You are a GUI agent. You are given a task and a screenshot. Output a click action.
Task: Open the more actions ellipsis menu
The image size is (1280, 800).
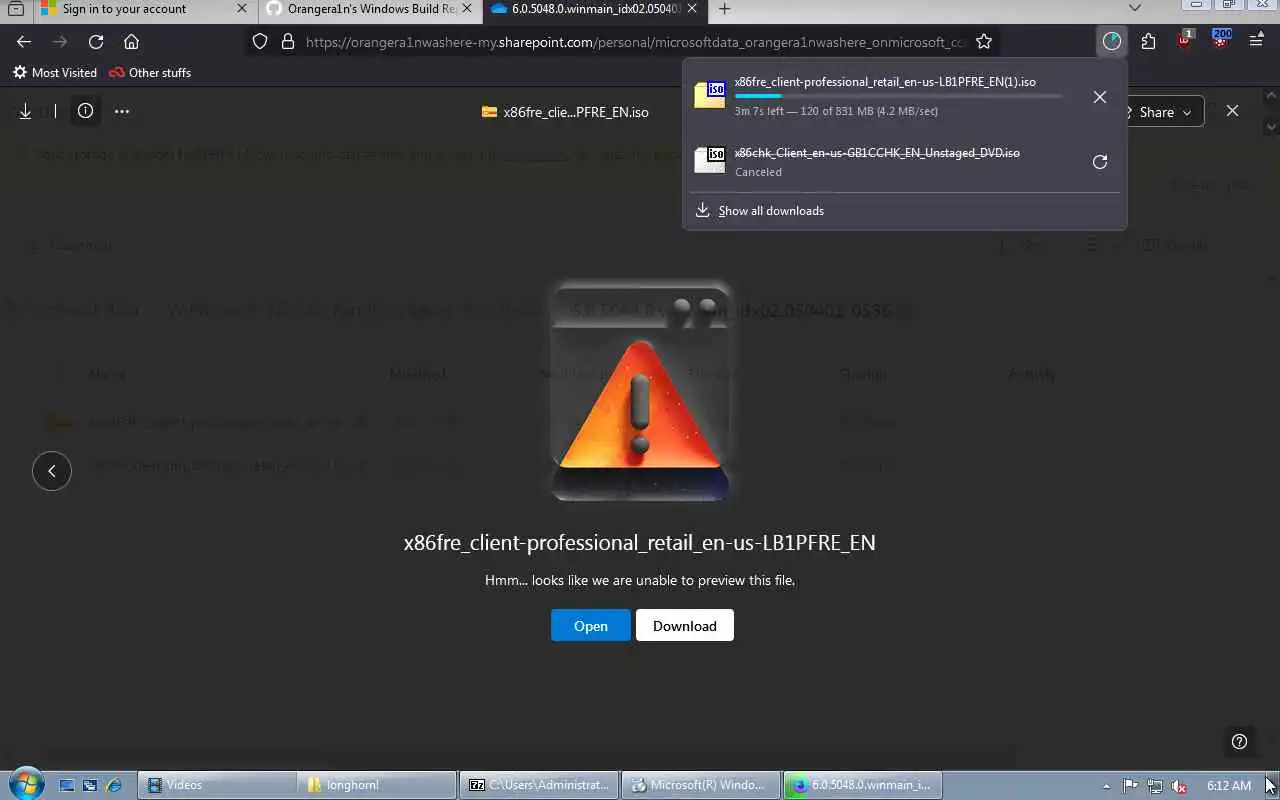coord(122,111)
